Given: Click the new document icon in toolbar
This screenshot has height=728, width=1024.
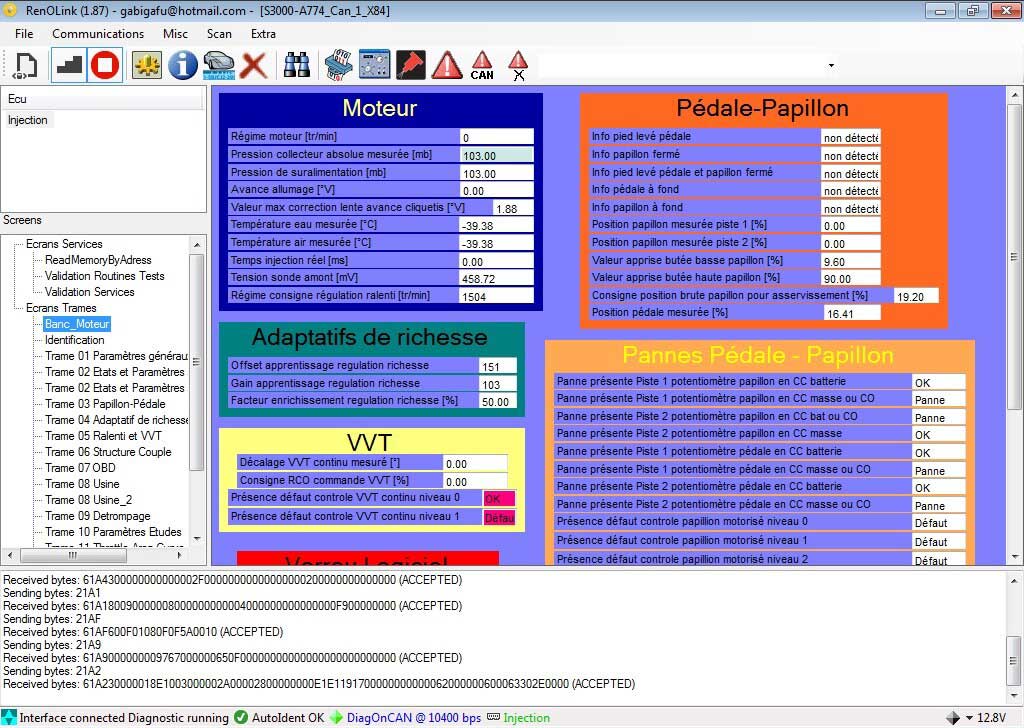Looking at the screenshot, I should click(25, 65).
